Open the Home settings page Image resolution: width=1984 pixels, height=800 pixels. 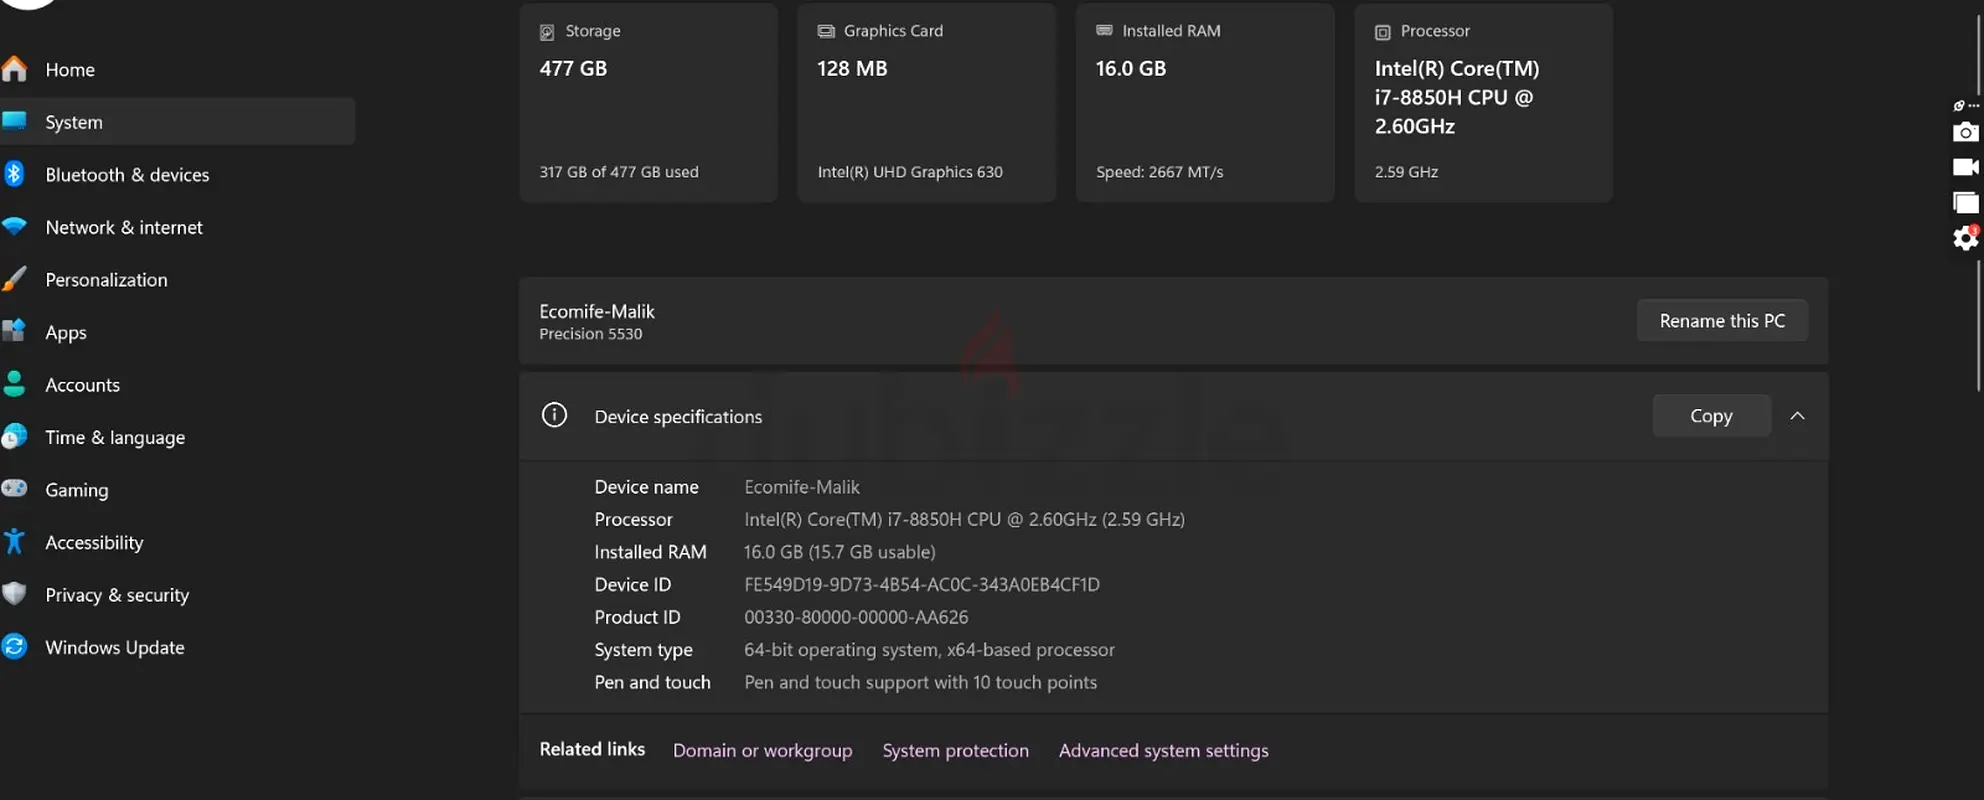tap(70, 70)
